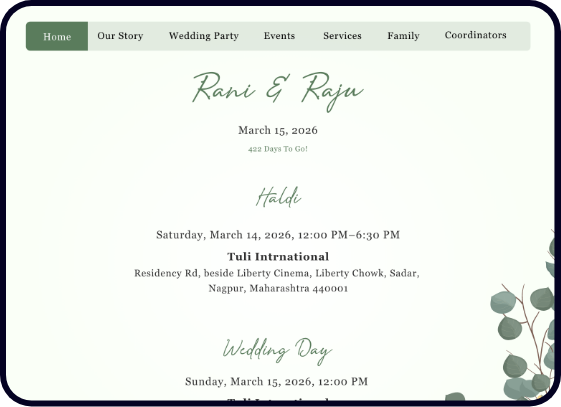
Task: Select the Saturday, March 14 Haldi time line
Action: coord(278,235)
